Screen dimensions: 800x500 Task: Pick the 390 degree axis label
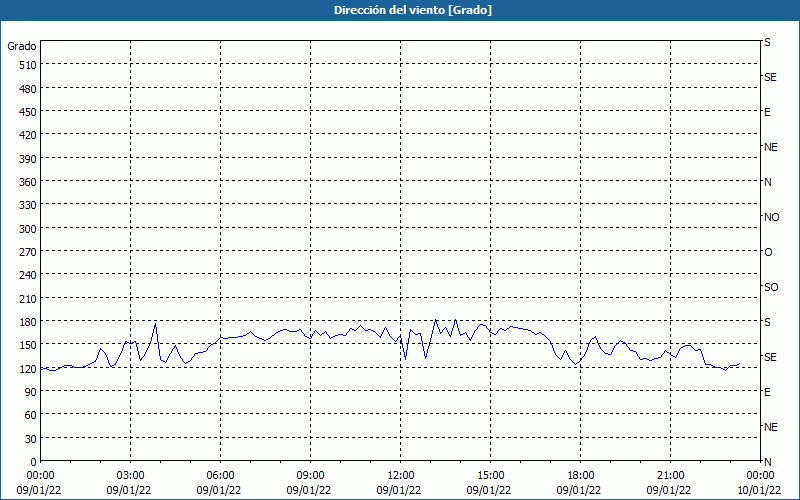click(x=28, y=159)
